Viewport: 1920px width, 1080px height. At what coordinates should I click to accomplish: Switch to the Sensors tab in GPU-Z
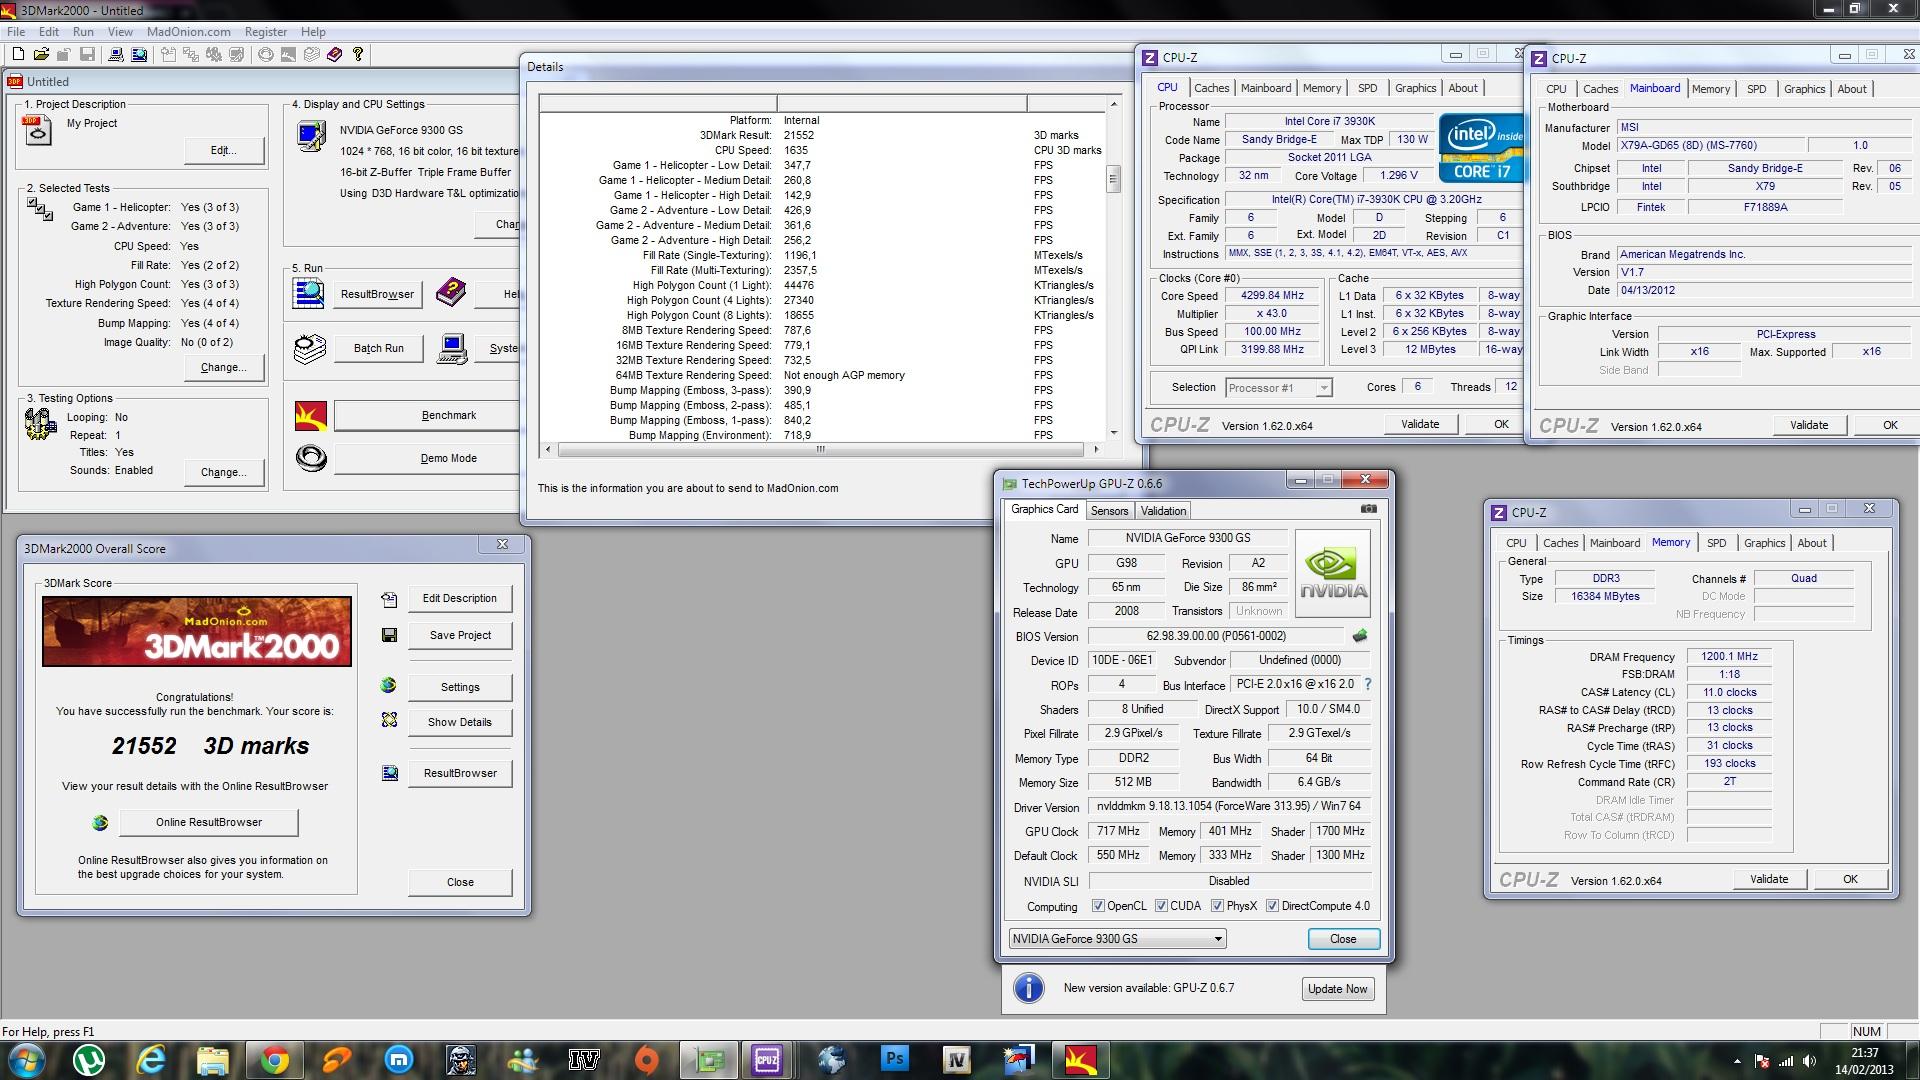(x=1109, y=511)
